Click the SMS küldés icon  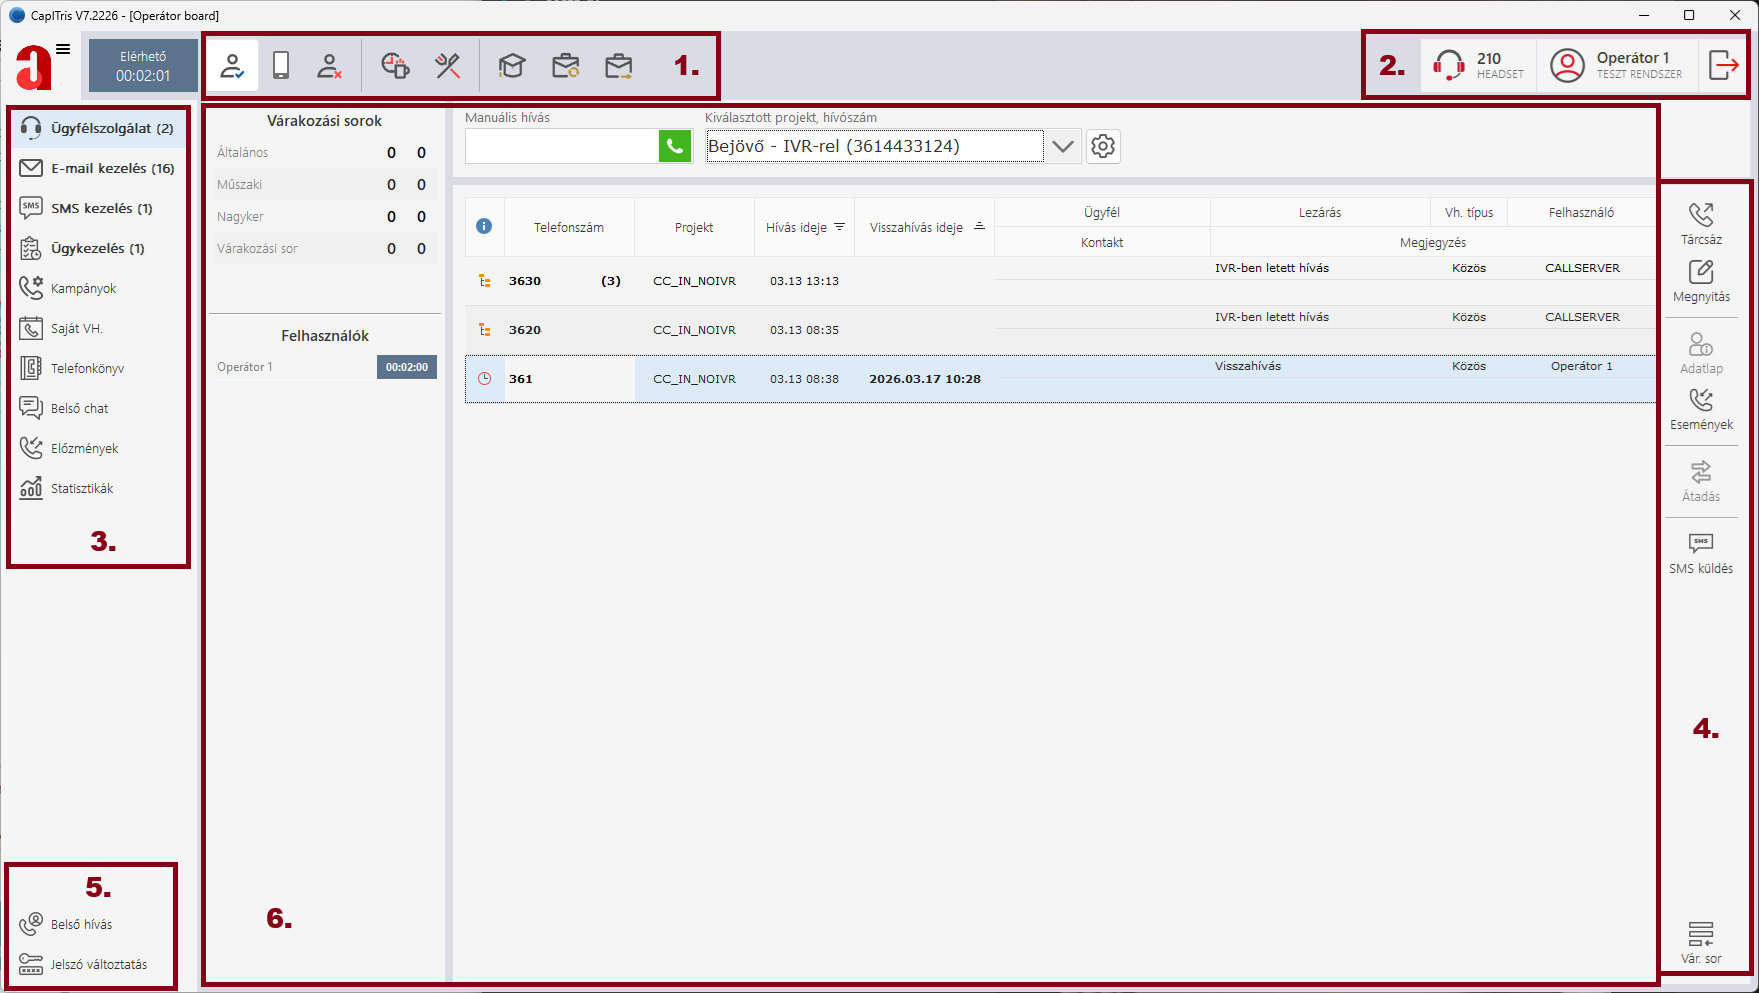click(1701, 552)
